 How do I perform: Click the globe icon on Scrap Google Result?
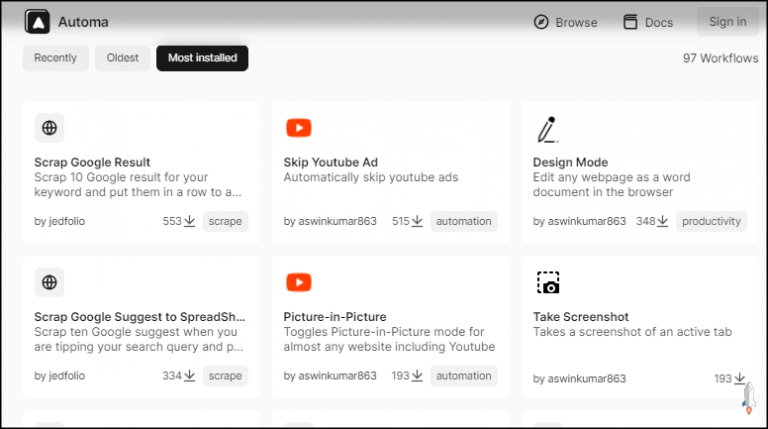pyautogui.click(x=49, y=128)
